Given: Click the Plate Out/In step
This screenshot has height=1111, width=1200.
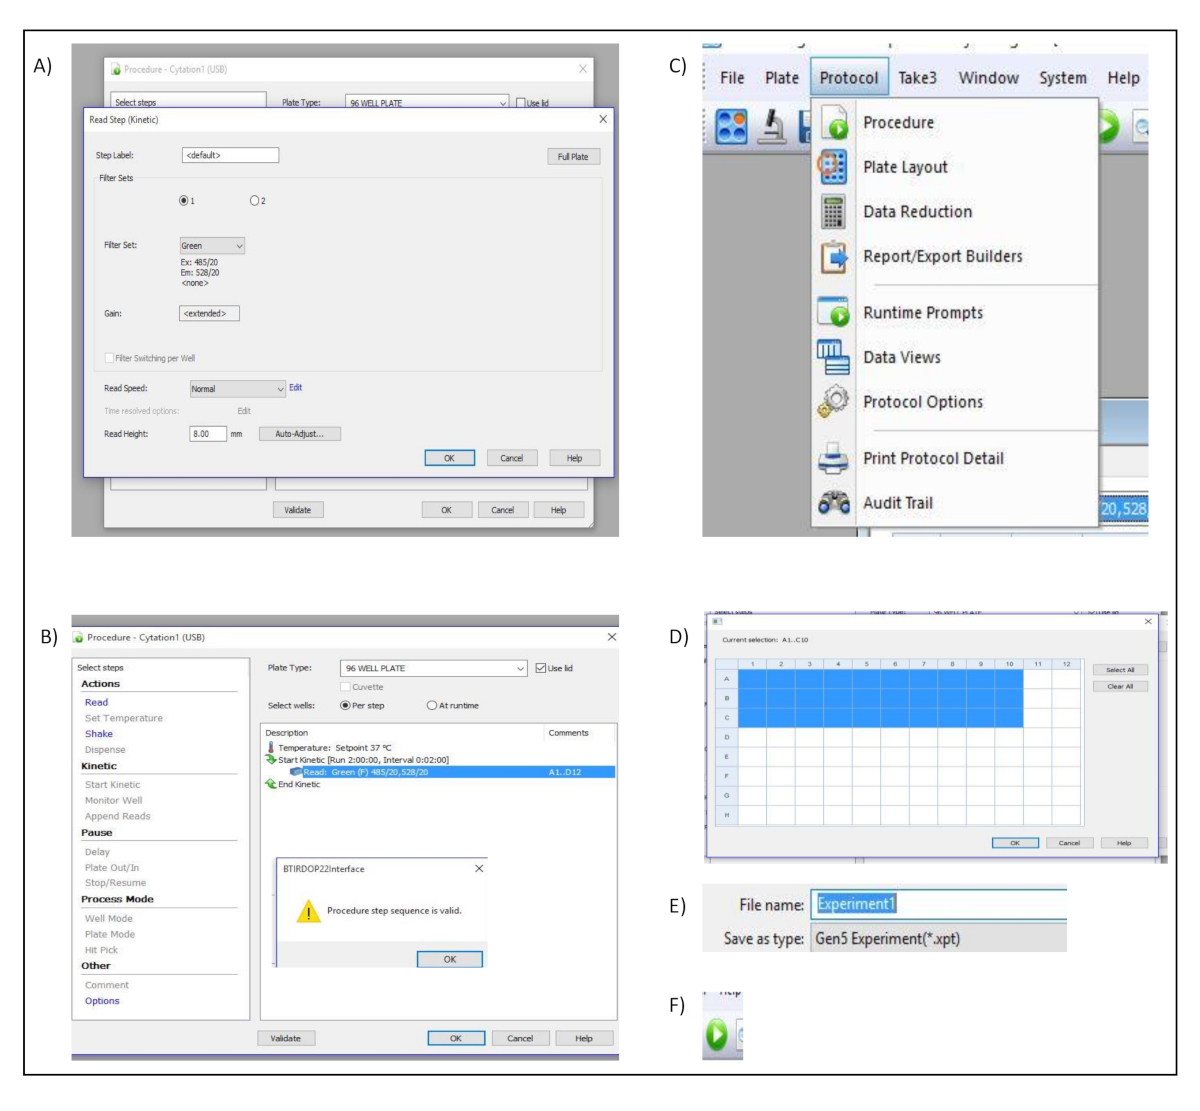Looking at the screenshot, I should 111,868.
